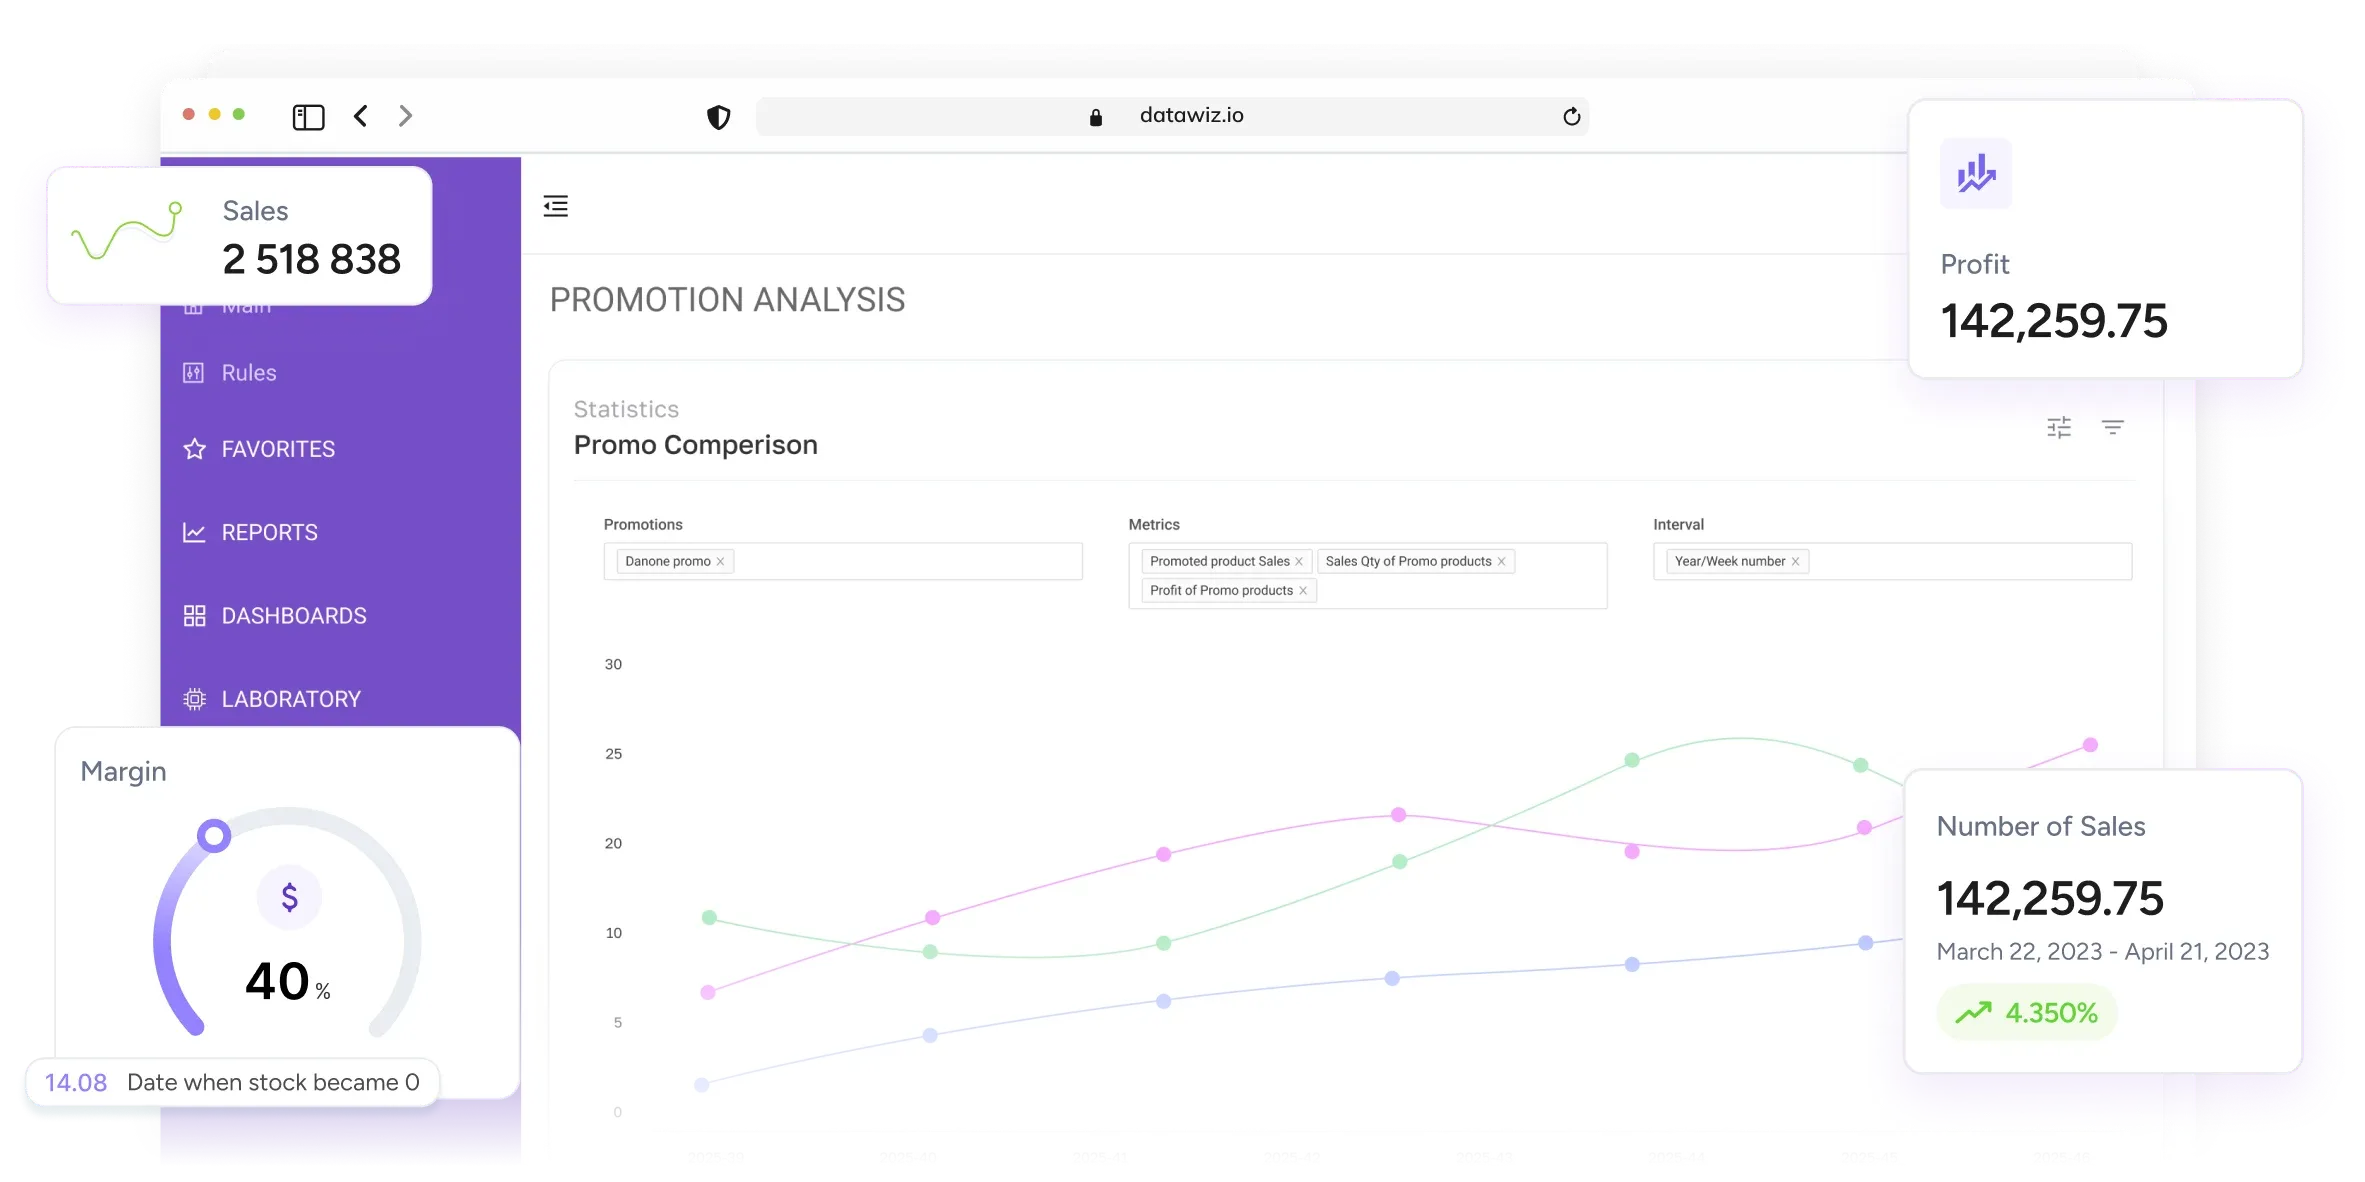
Task: Click the Sales value 2 518 838
Action: pyautogui.click(x=311, y=260)
